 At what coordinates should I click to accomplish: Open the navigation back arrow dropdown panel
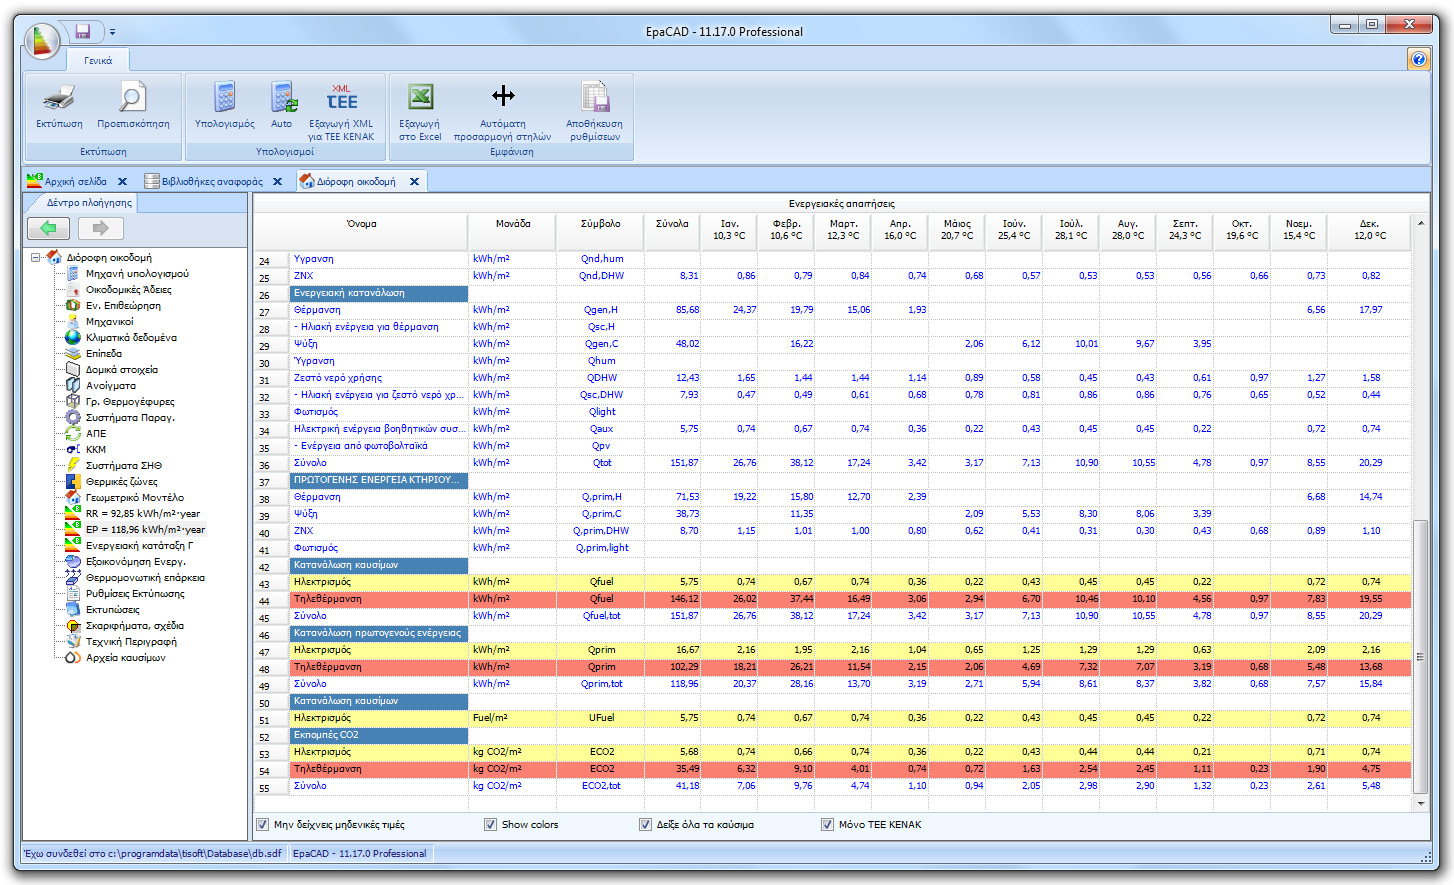tap(48, 228)
